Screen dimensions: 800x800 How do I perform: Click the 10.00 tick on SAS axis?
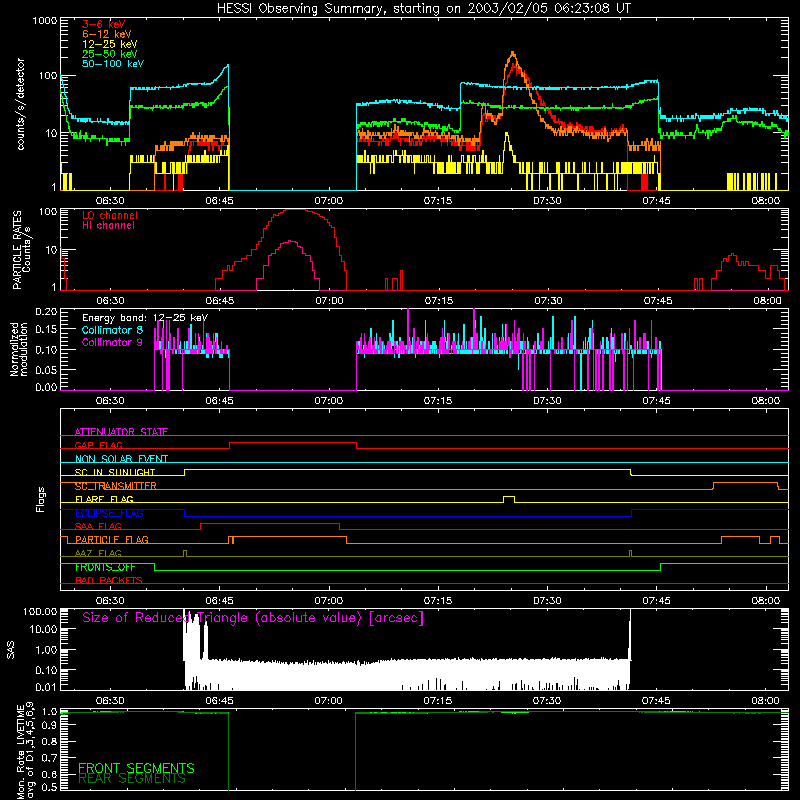pyautogui.click(x=43, y=629)
